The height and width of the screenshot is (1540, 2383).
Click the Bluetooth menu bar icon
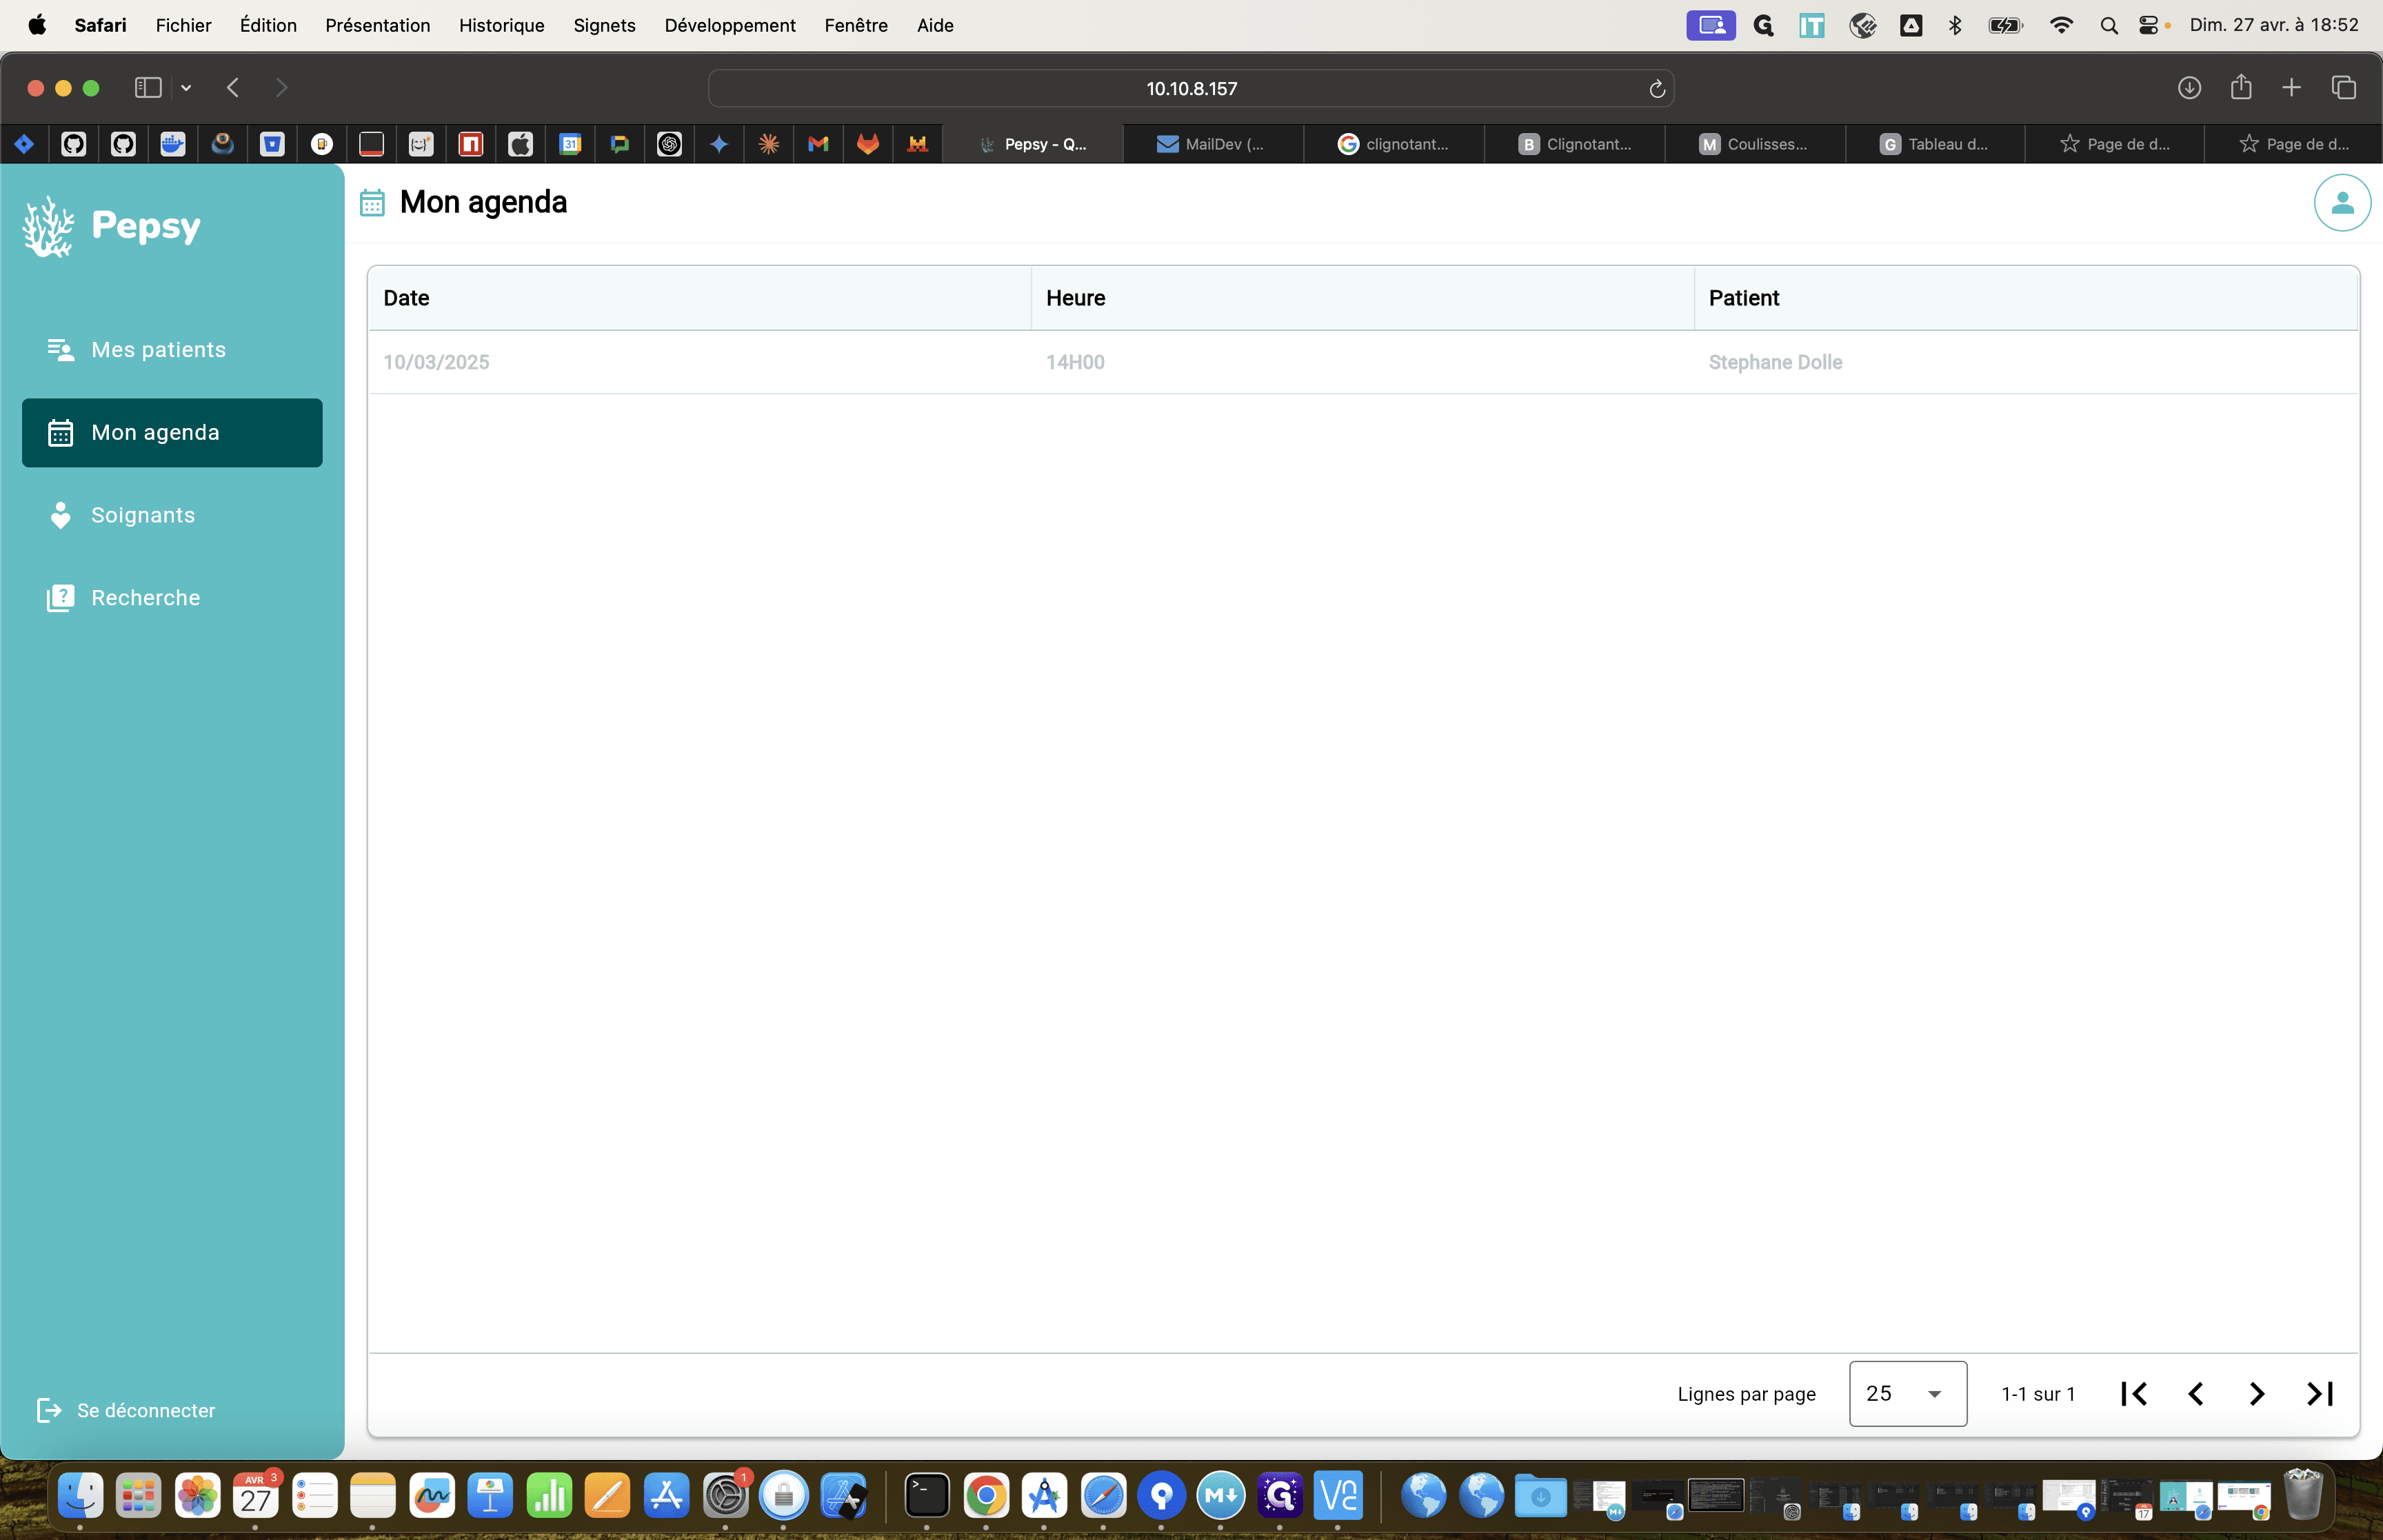point(1955,26)
